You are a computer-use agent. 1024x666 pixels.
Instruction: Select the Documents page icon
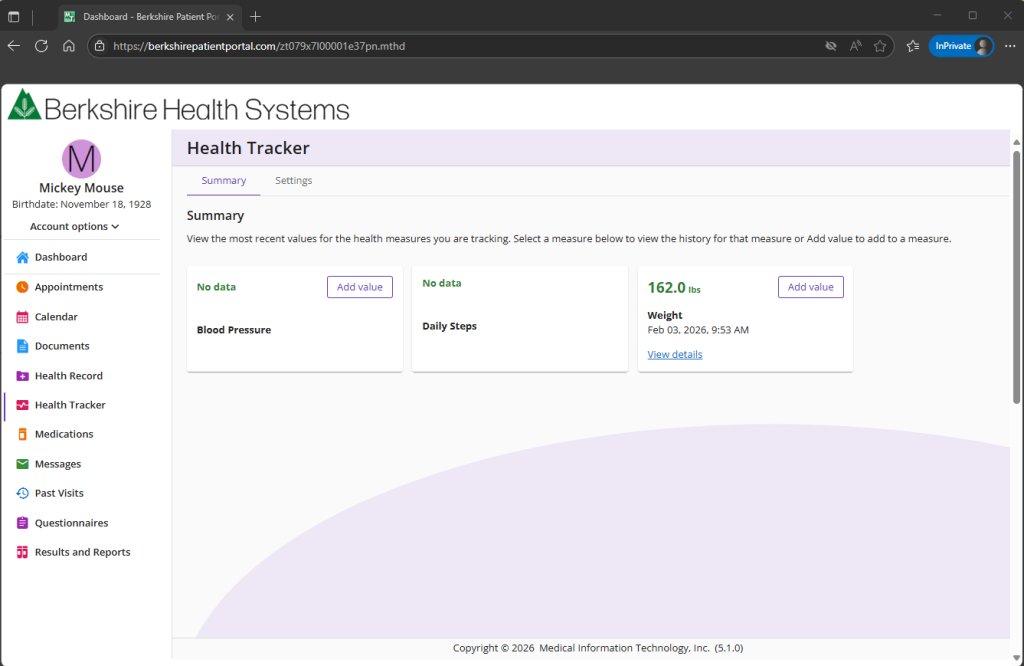tap(23, 346)
